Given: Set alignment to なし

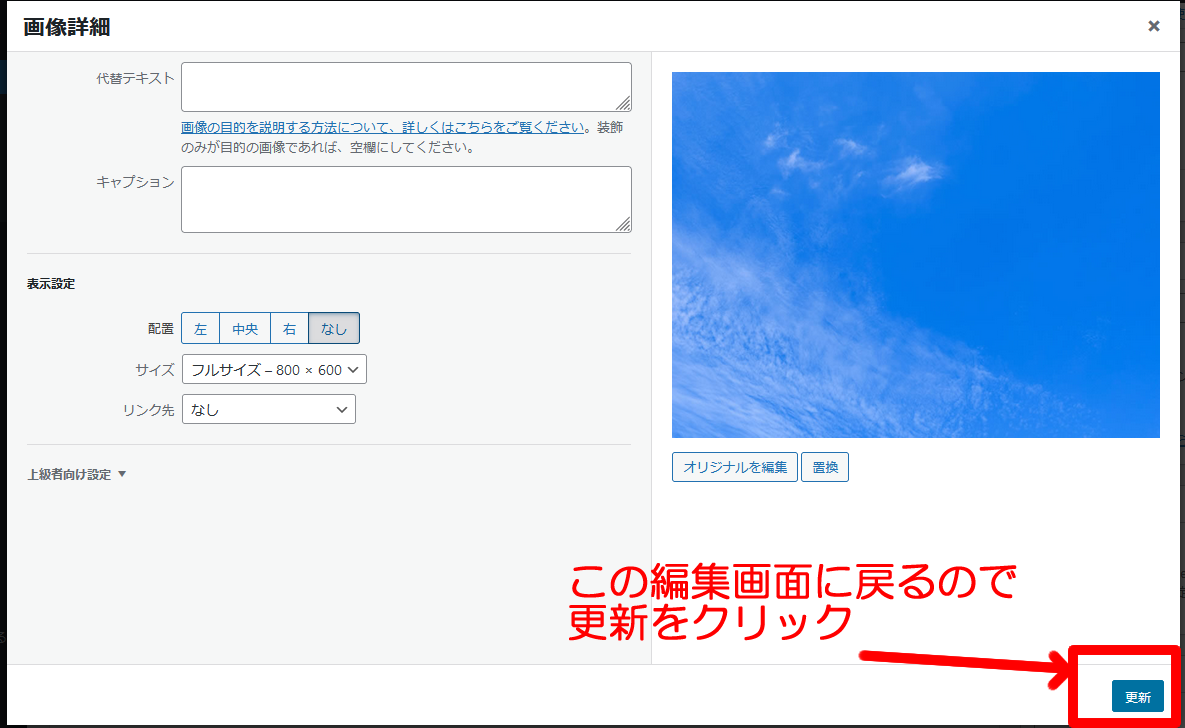Looking at the screenshot, I should pos(333,328).
